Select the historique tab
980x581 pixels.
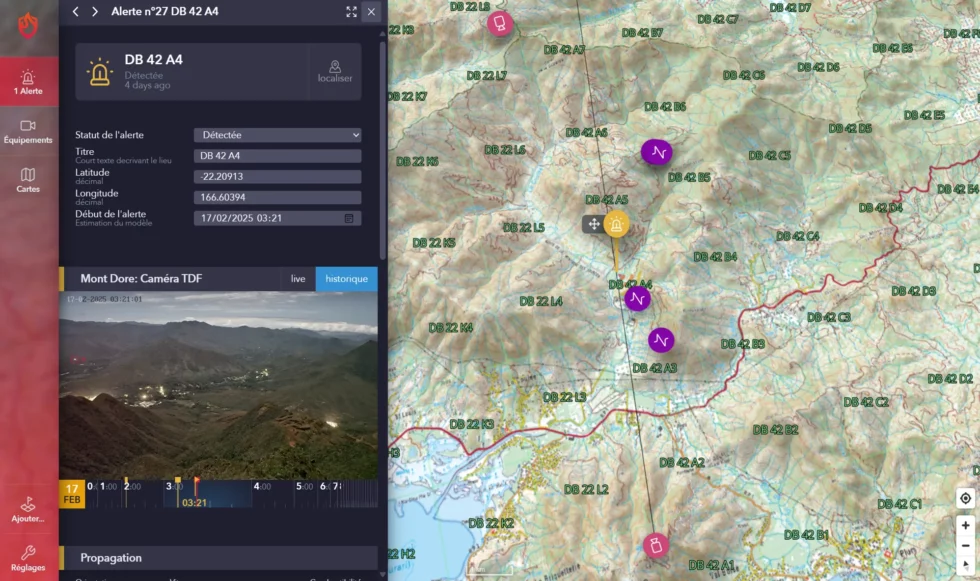[346, 279]
